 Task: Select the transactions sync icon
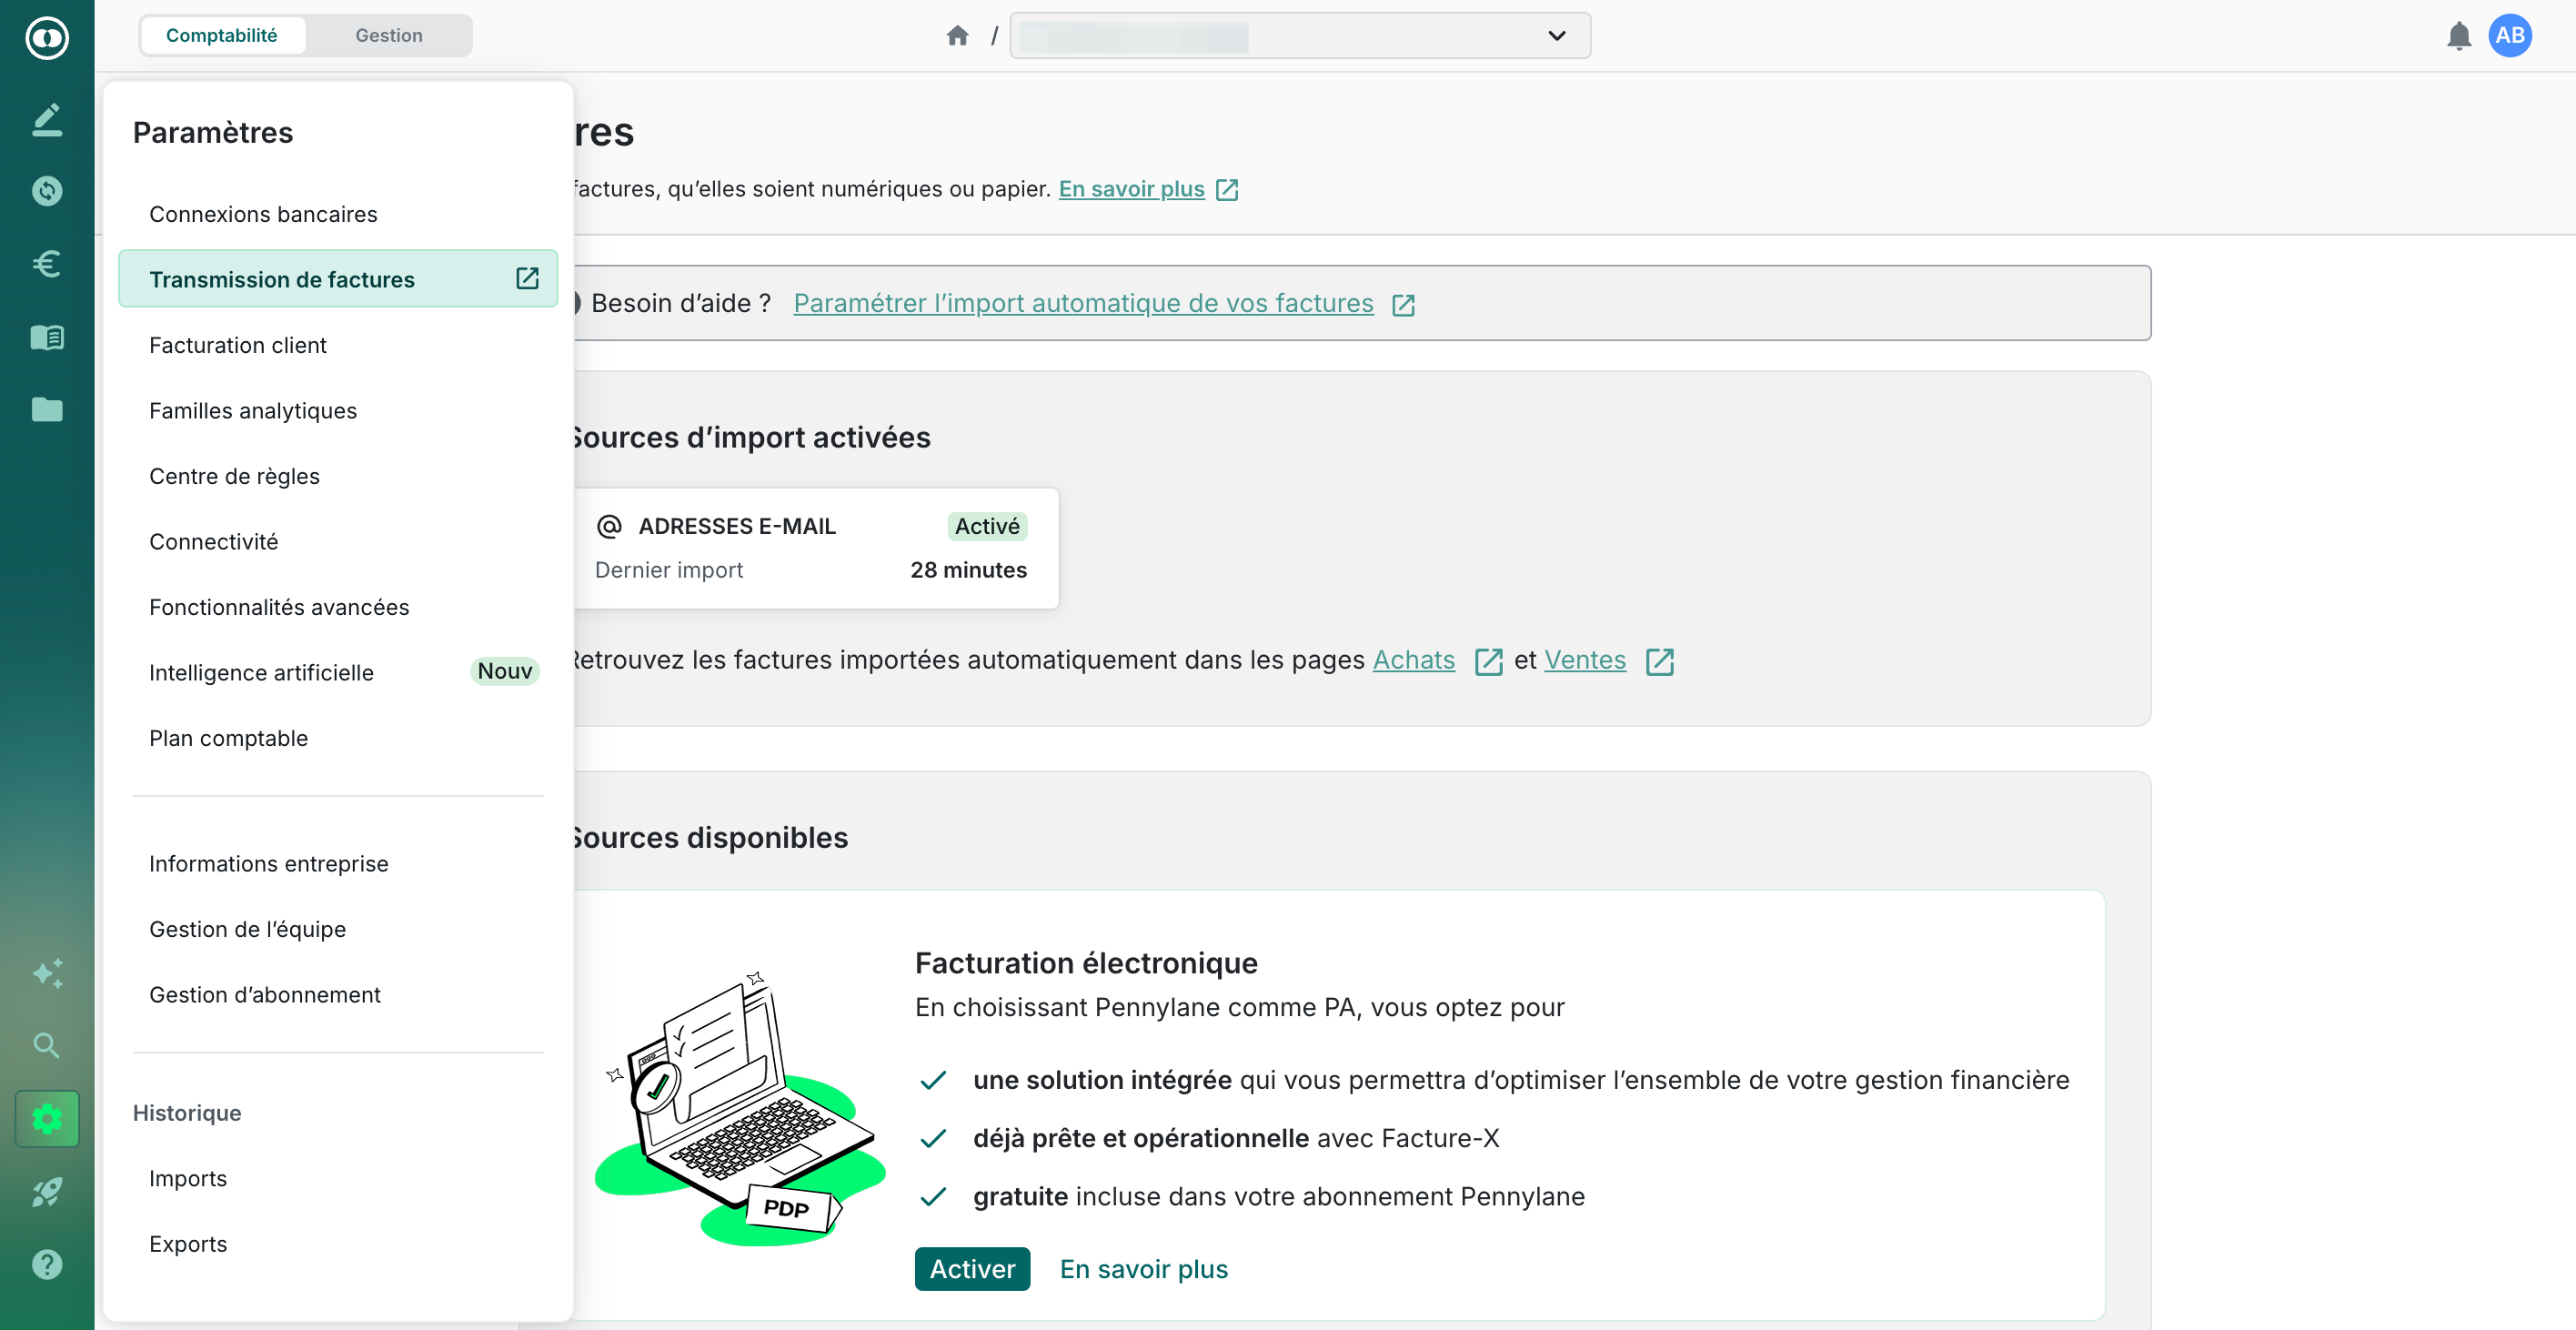pos(46,190)
